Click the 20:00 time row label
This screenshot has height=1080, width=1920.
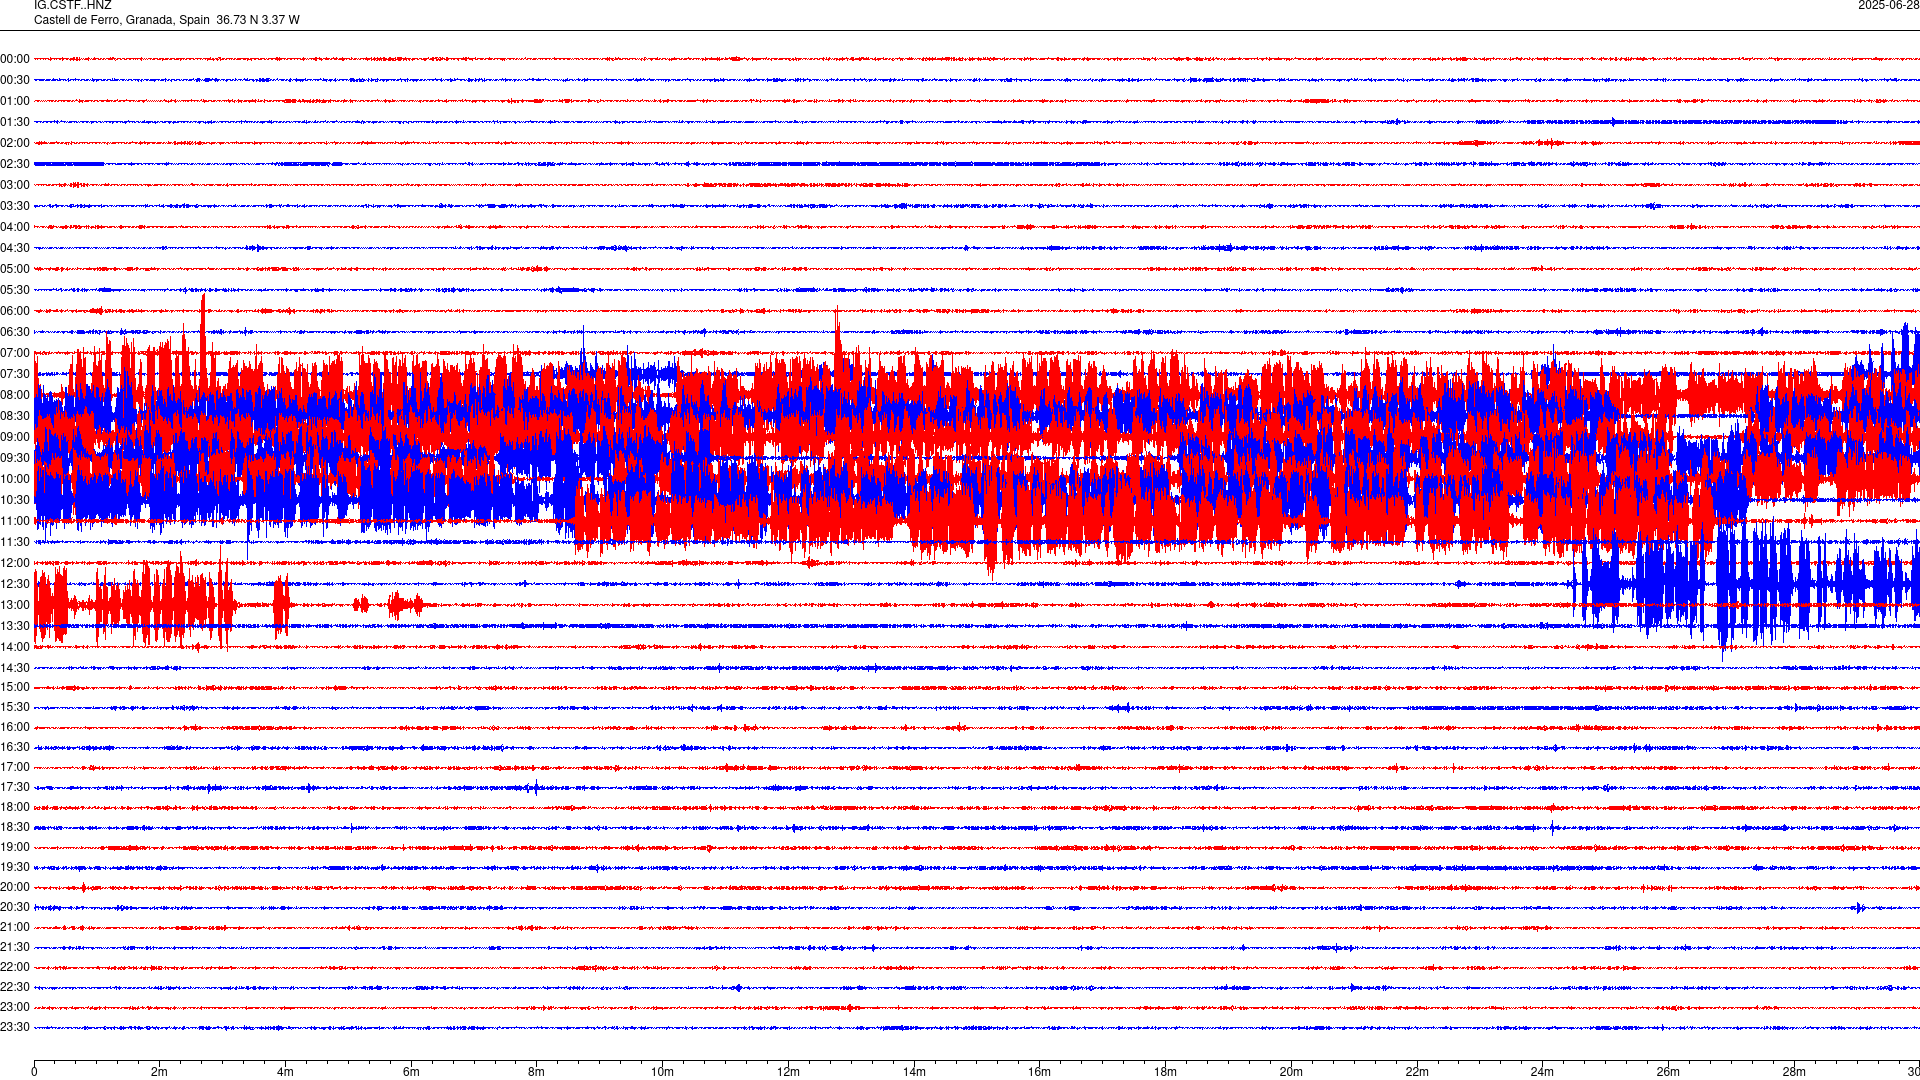[x=15, y=887]
